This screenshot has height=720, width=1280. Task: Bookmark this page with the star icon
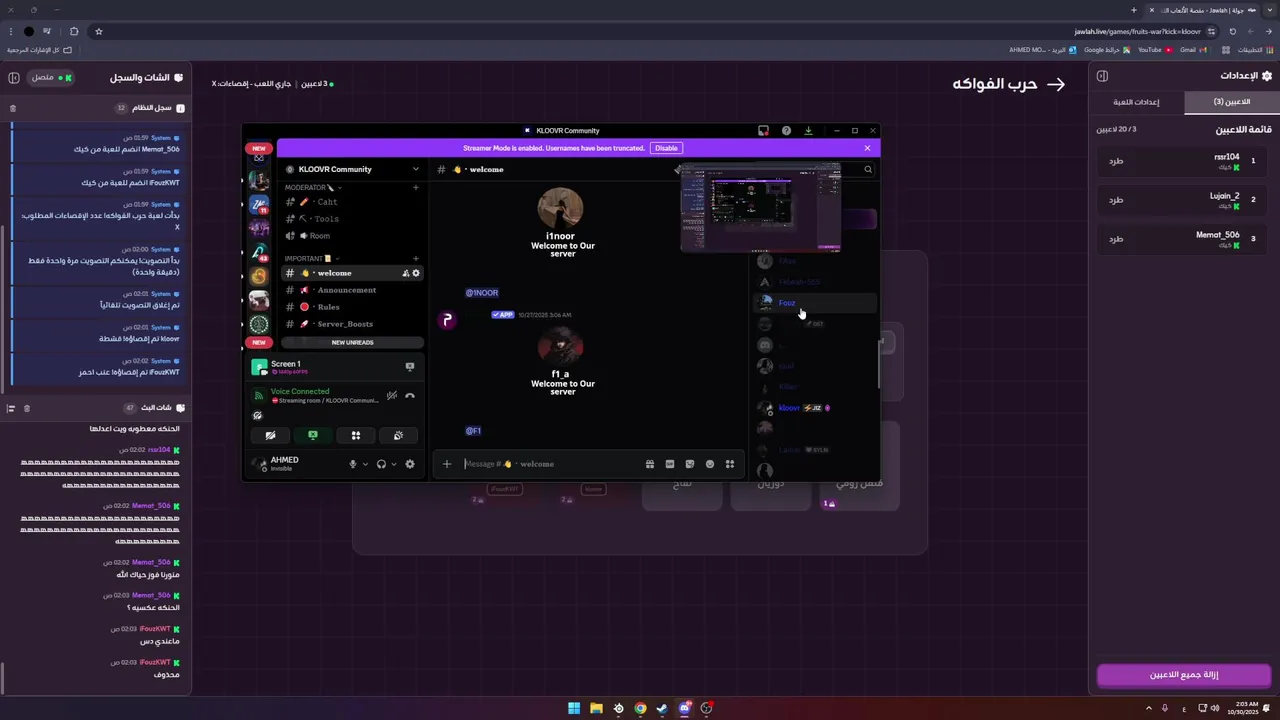click(x=98, y=31)
